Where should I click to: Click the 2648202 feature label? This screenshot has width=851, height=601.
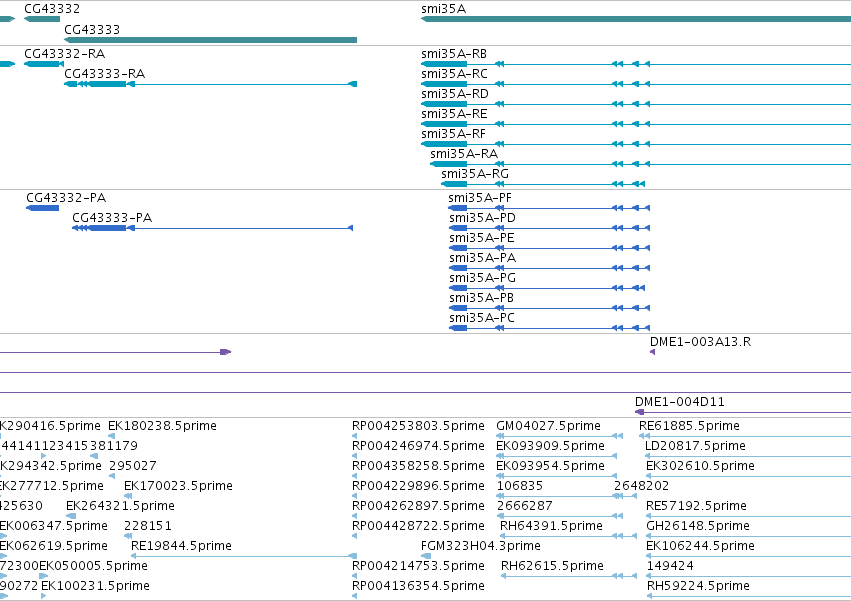[642, 486]
